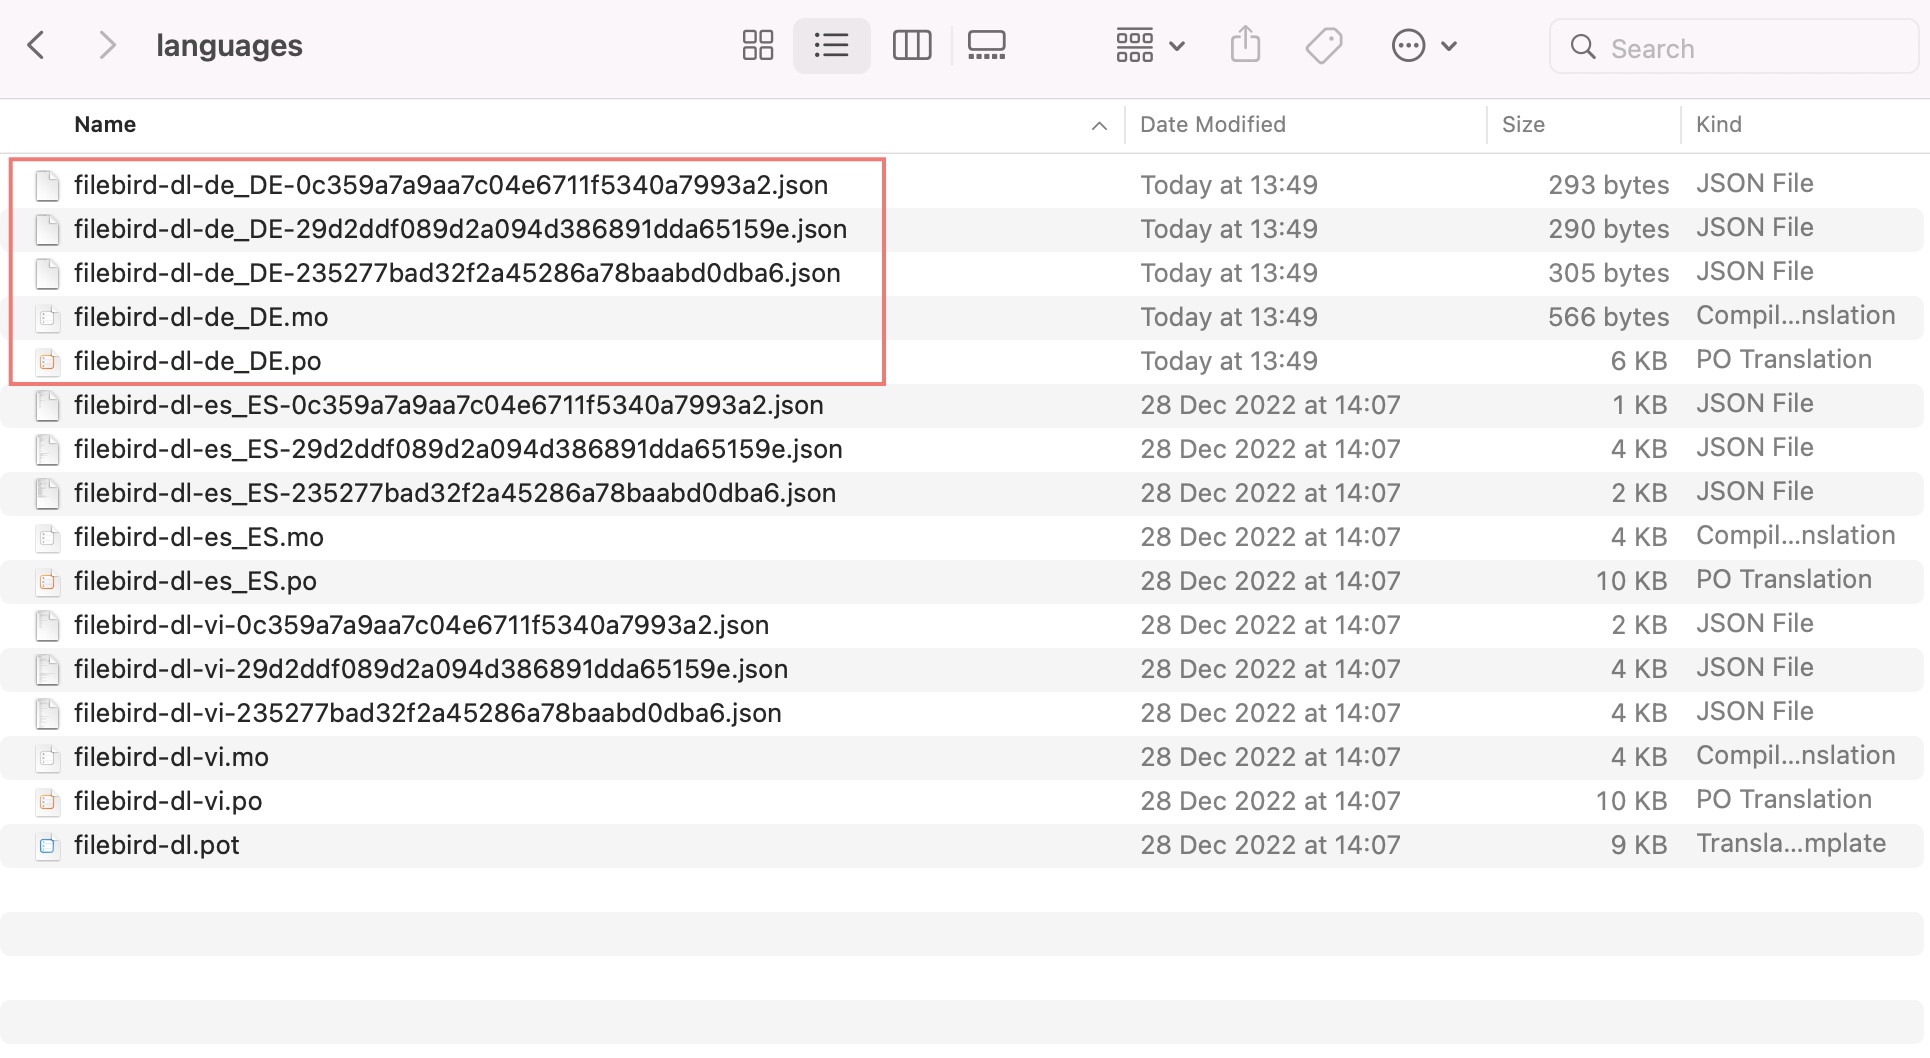The height and width of the screenshot is (1058, 1930).
Task: Sort by Date Modified column header
Action: 1212,125
